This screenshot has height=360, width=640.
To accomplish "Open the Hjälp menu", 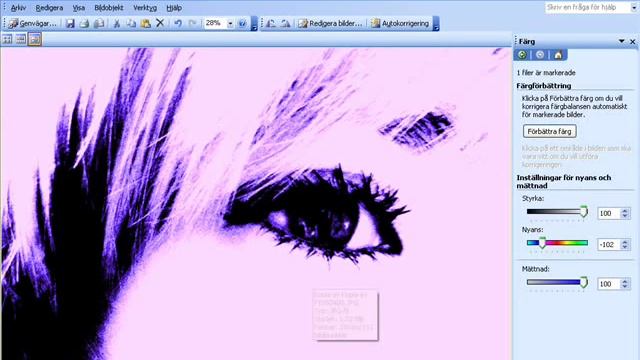I will point(174,8).
